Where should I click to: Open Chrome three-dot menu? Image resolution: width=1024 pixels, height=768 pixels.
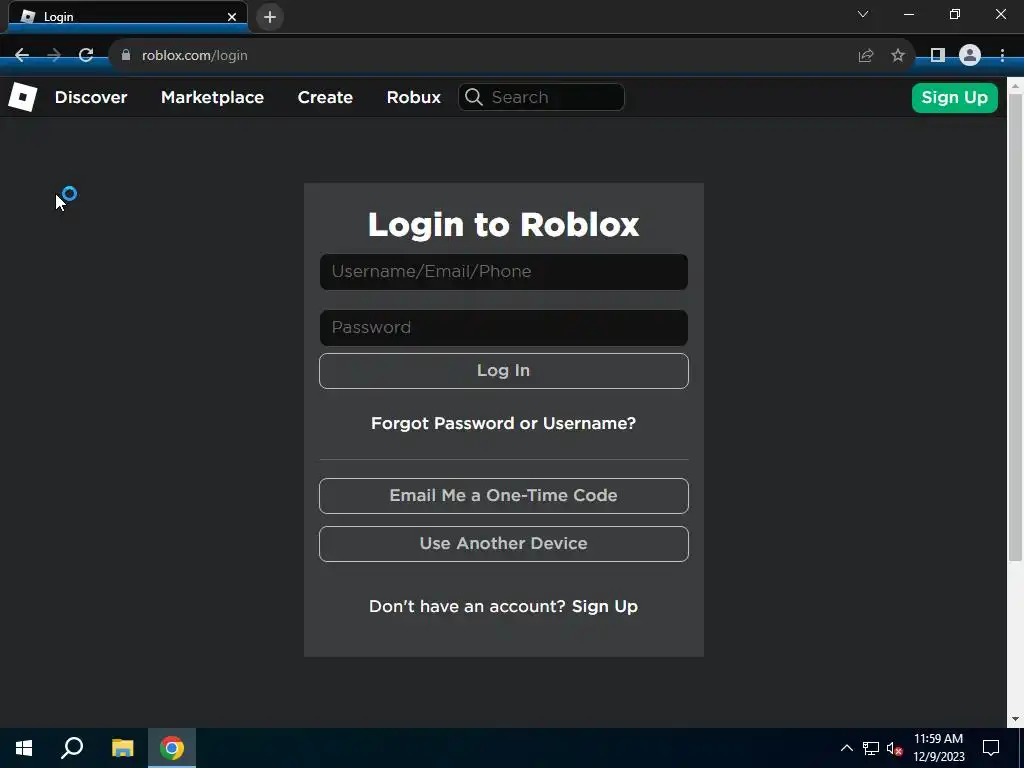[x=1002, y=56]
